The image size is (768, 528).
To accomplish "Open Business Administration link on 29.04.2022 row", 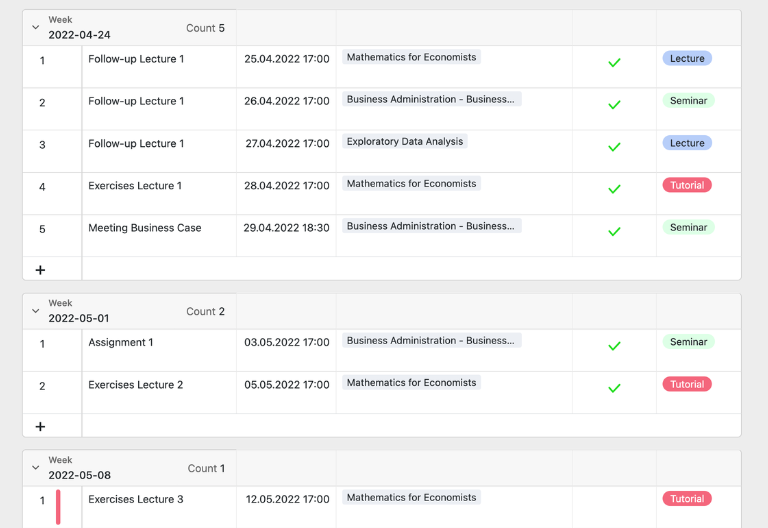I will (x=431, y=226).
